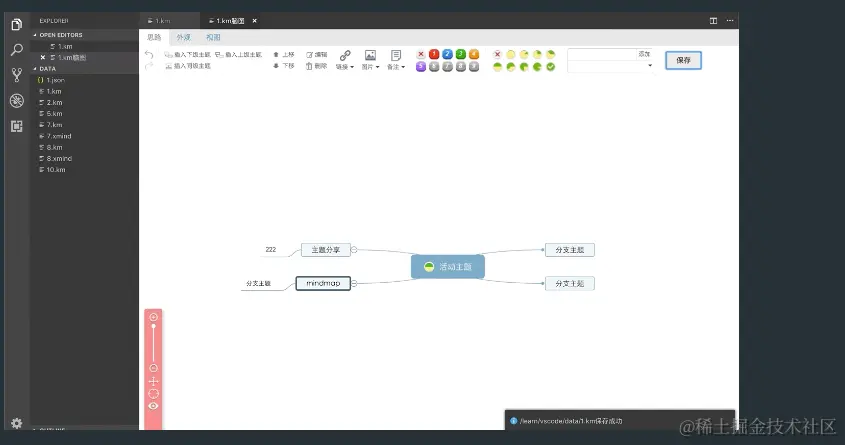This screenshot has height=445, width=845.
Task: Toggle the navigator eye preview icon
Action: point(154,406)
